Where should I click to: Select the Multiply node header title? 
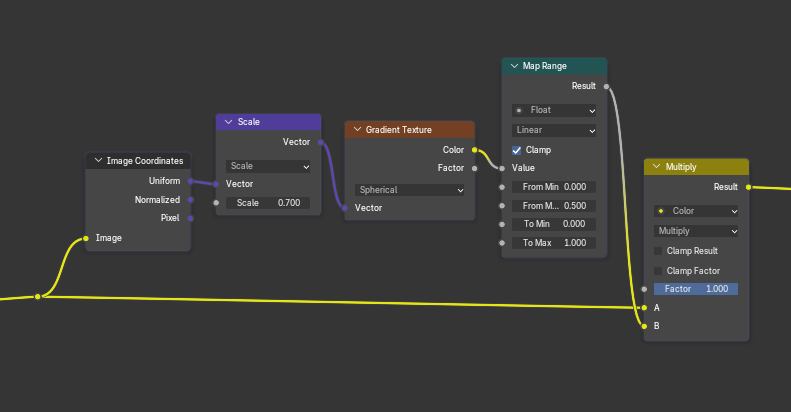click(x=681, y=167)
